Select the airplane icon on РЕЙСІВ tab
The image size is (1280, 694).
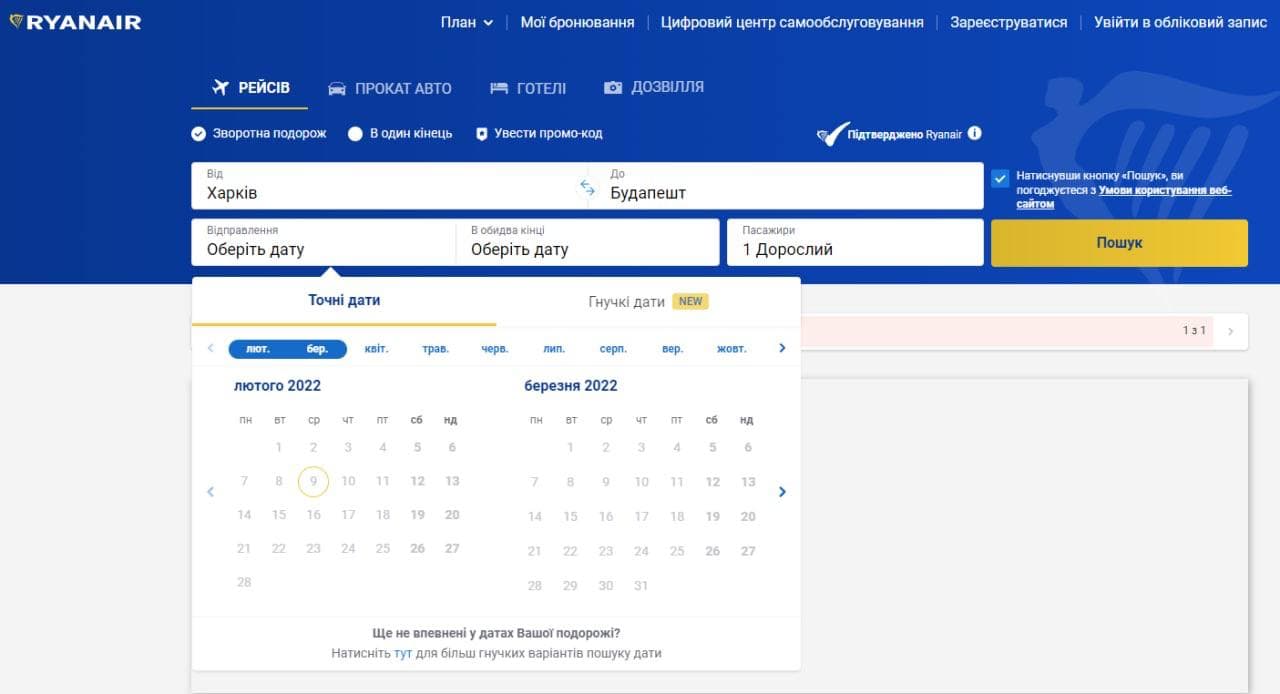coord(221,86)
